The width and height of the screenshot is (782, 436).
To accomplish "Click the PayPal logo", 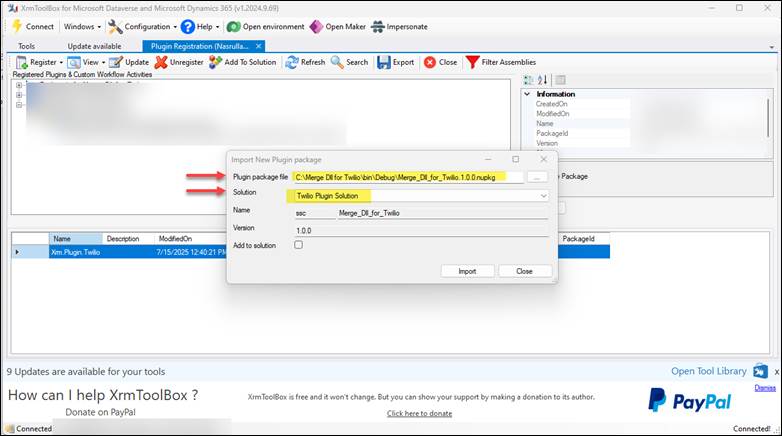I will click(690, 401).
